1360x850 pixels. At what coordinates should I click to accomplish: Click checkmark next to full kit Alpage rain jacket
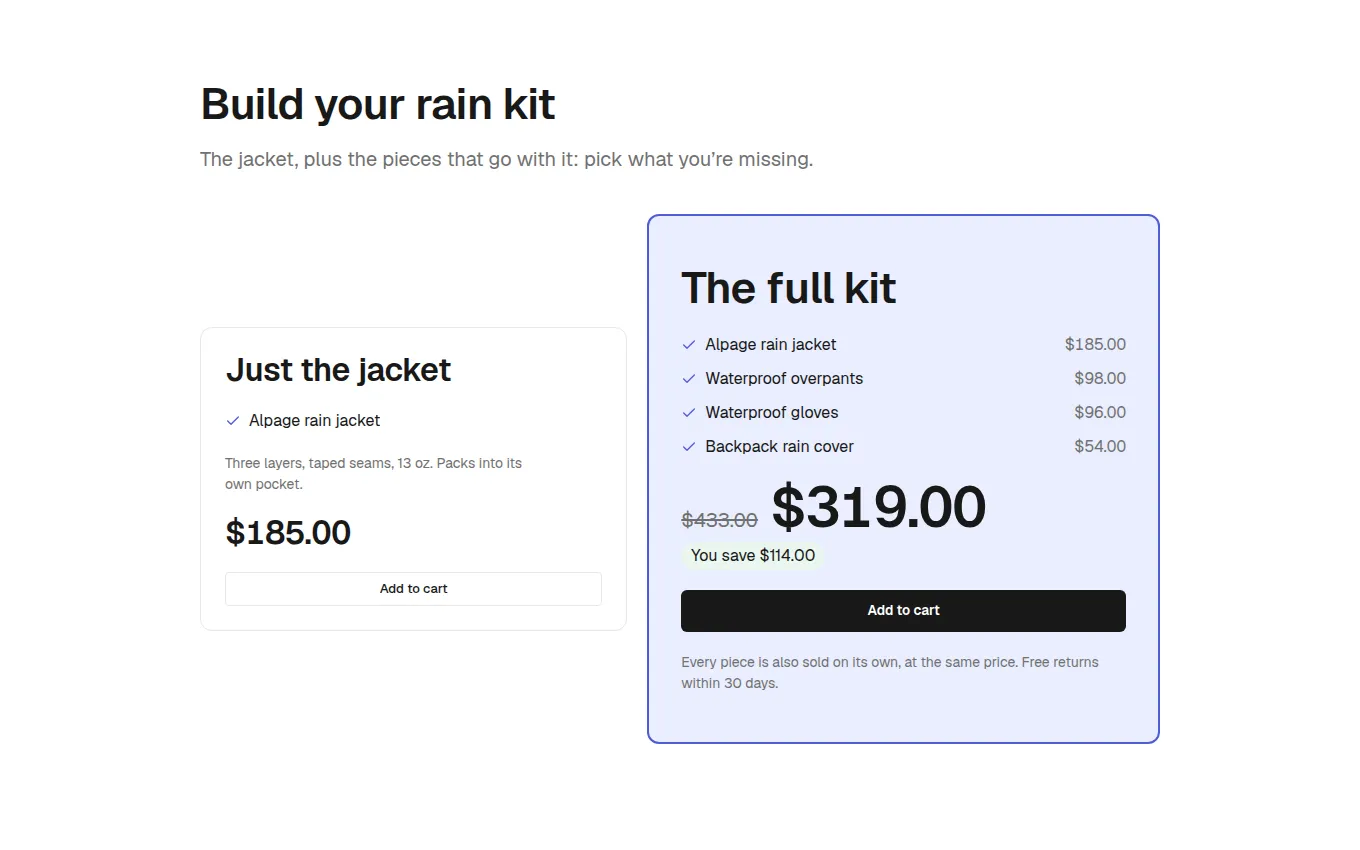coord(688,345)
